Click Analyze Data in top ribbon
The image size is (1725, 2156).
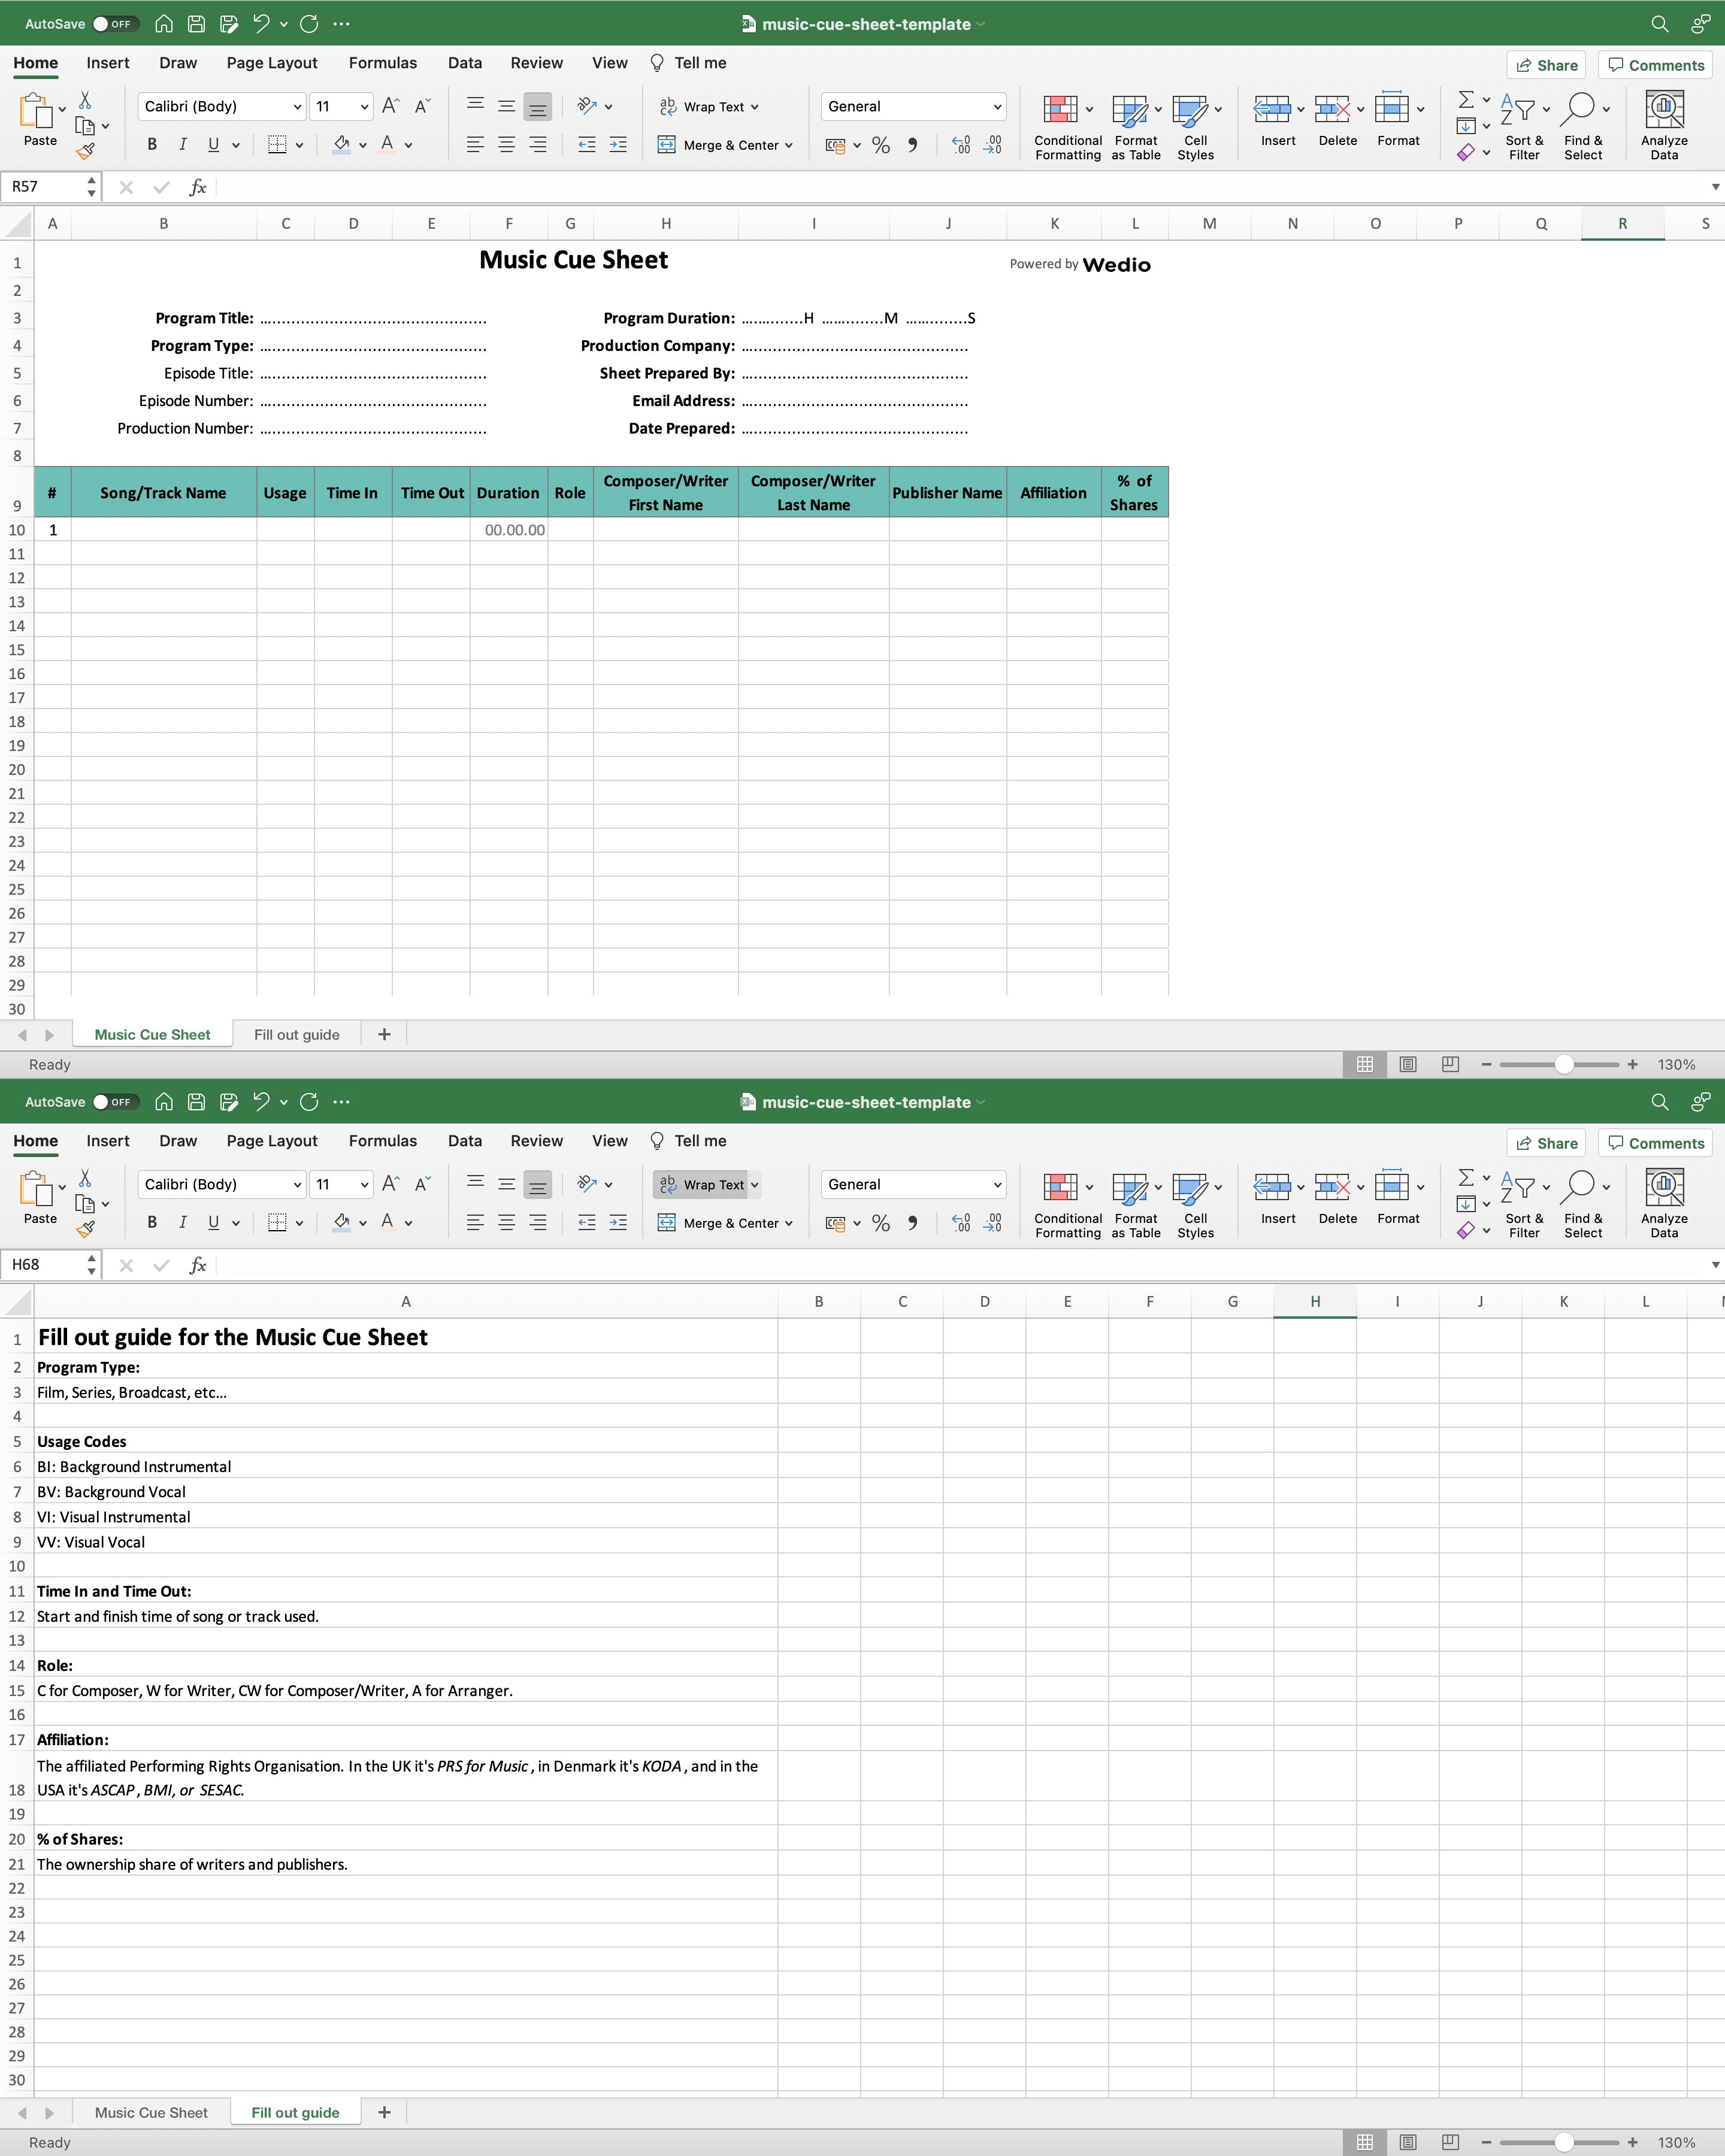click(x=1664, y=126)
